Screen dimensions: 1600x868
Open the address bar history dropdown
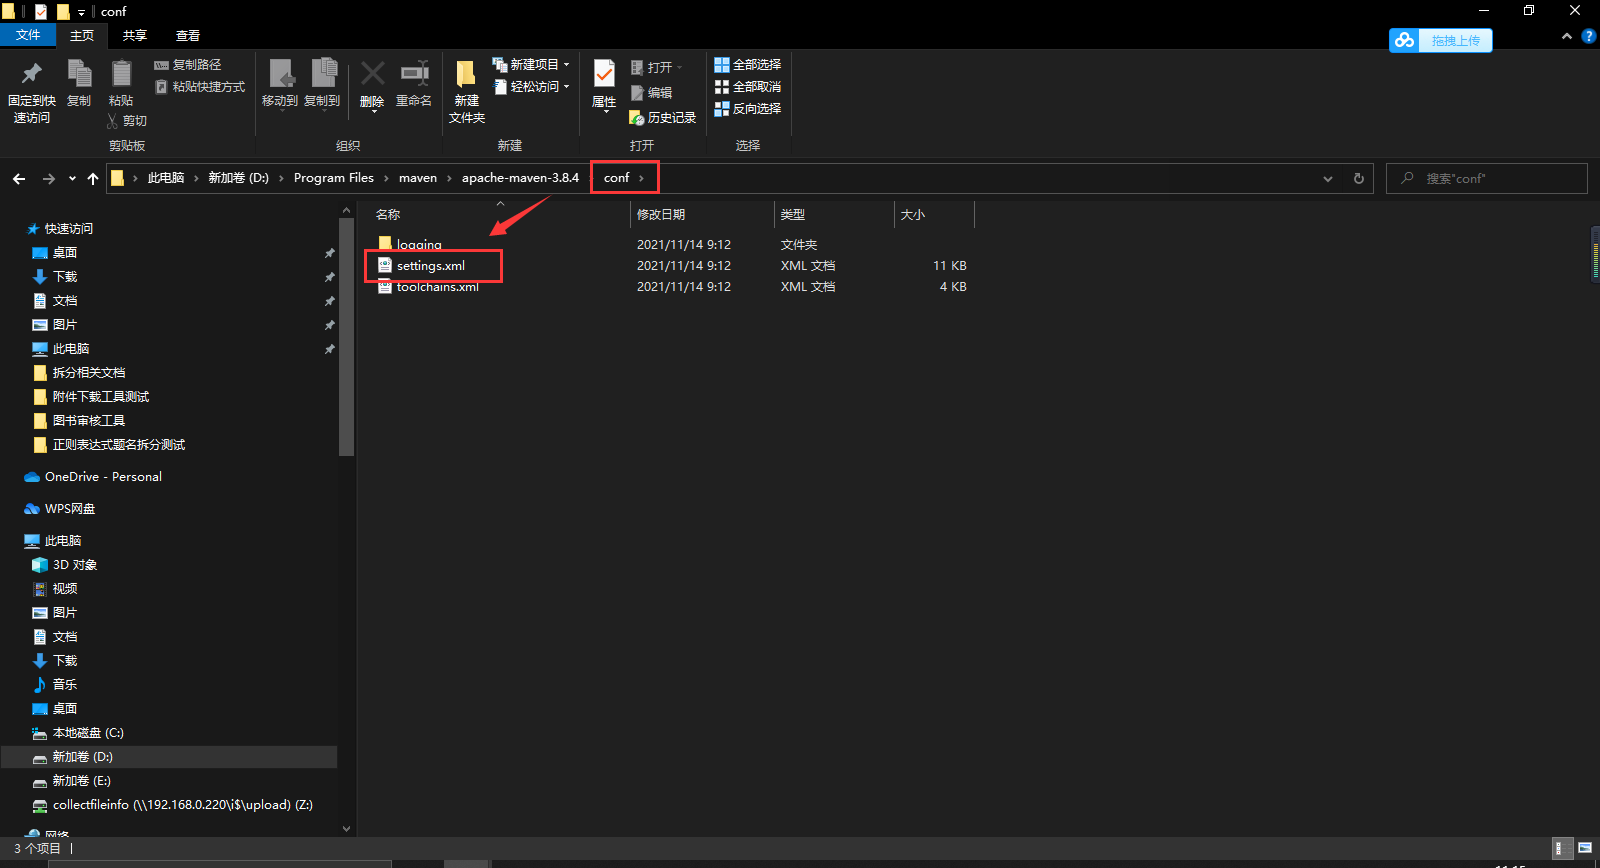tap(1328, 179)
